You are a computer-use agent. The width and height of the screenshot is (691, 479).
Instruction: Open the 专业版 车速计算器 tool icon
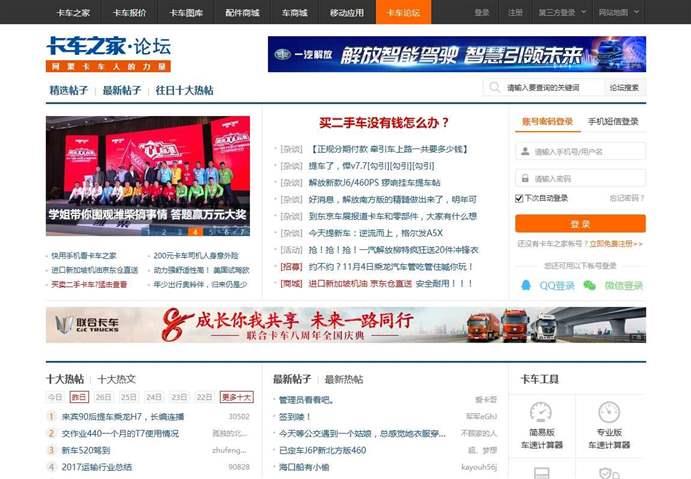(609, 412)
